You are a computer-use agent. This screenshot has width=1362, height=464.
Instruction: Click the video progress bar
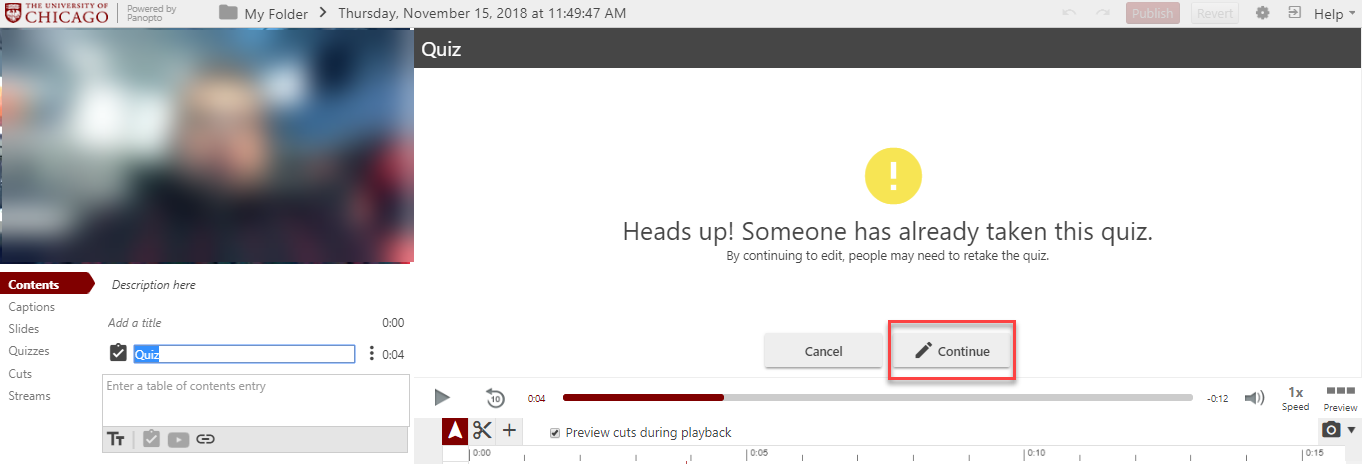(877, 398)
